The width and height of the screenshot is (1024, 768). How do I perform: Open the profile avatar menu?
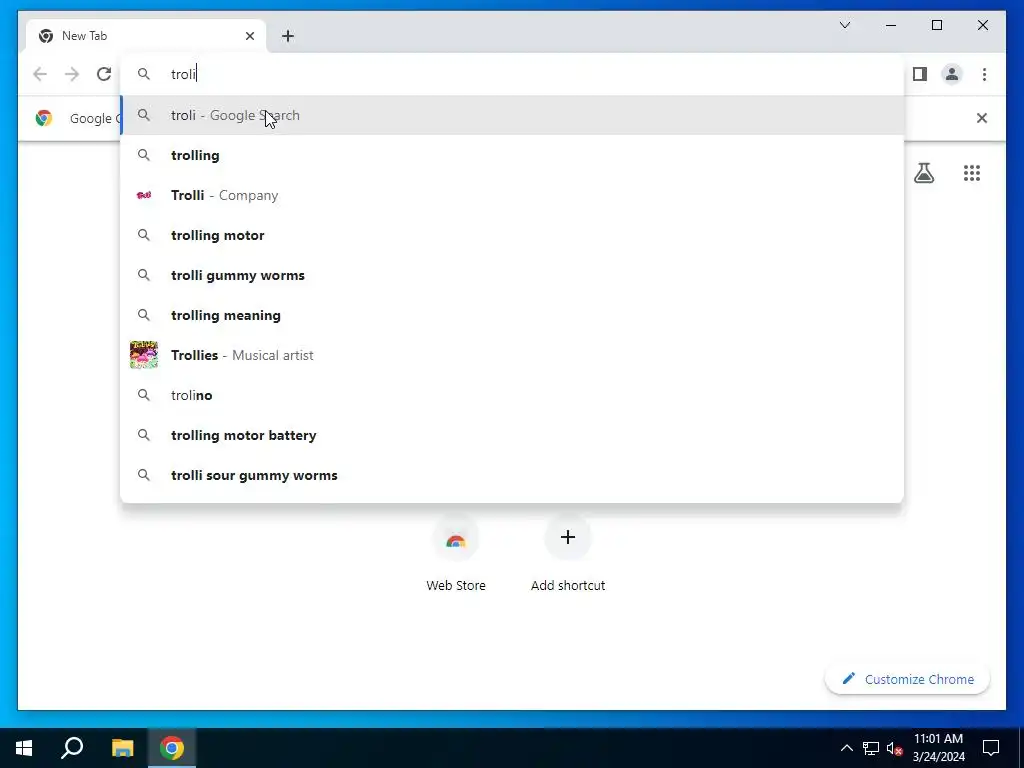point(952,74)
